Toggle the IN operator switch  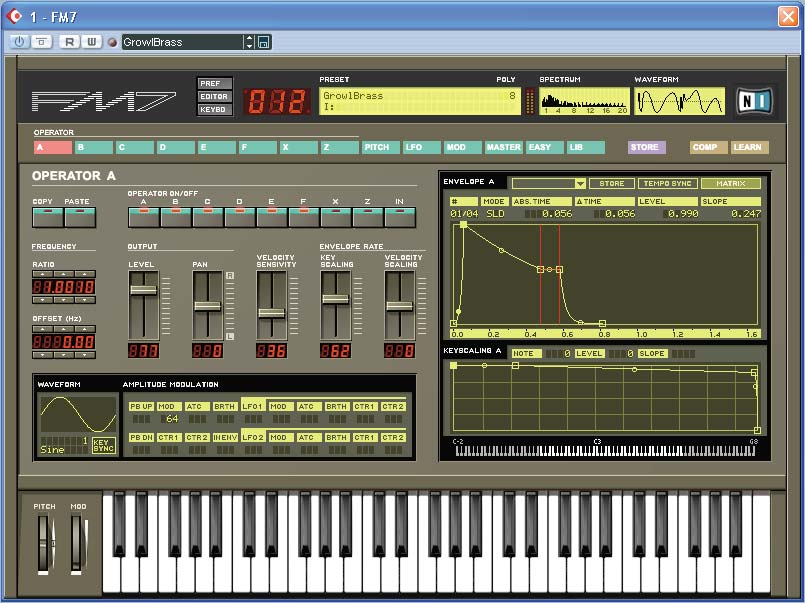coord(400,218)
